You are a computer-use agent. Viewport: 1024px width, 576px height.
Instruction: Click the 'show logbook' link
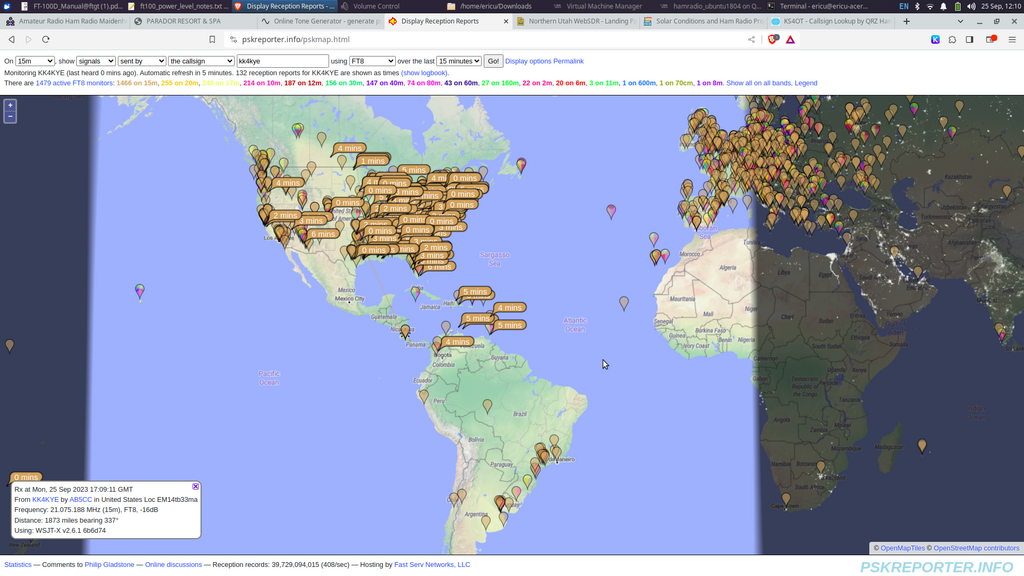click(x=425, y=73)
